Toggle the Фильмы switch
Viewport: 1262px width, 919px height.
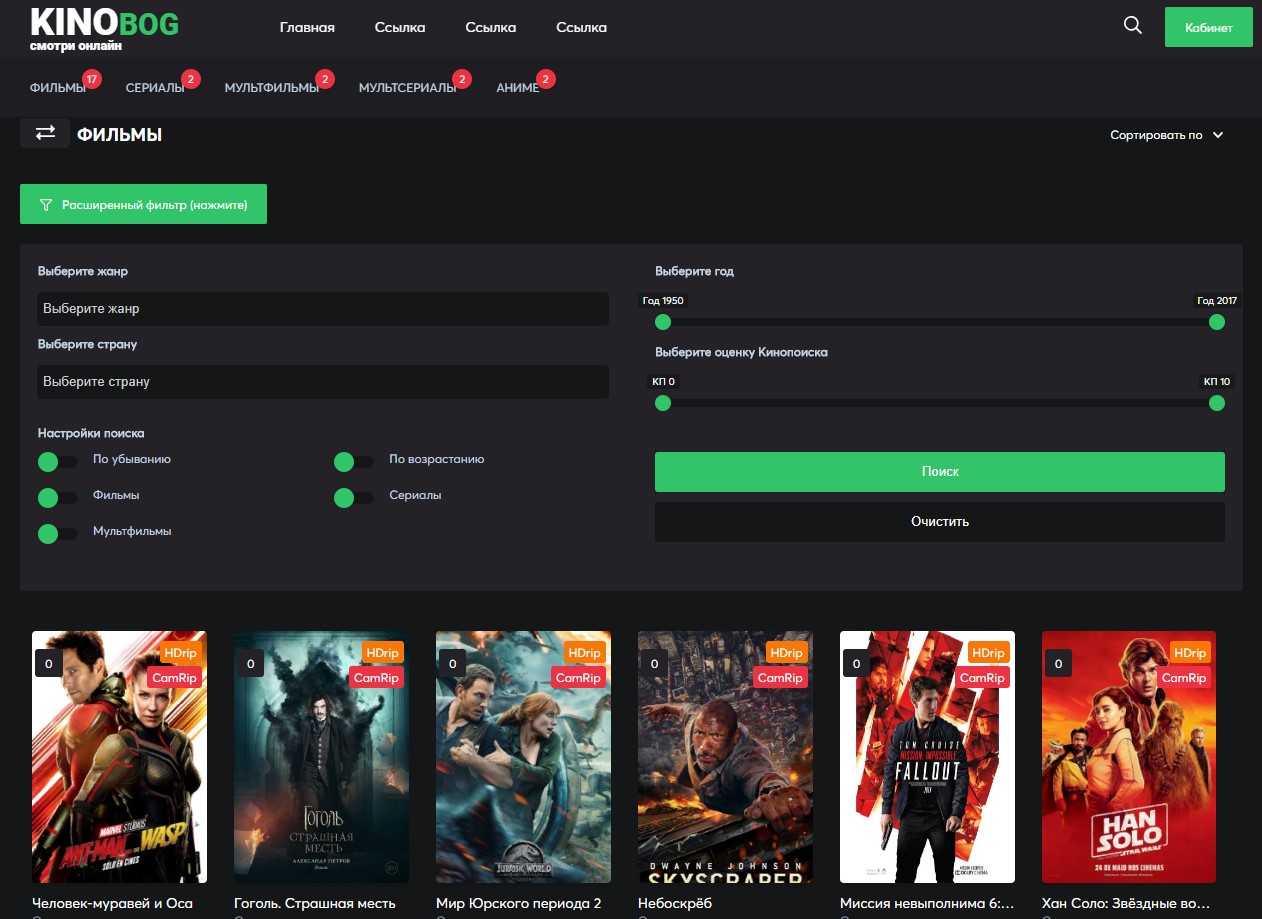(x=57, y=497)
